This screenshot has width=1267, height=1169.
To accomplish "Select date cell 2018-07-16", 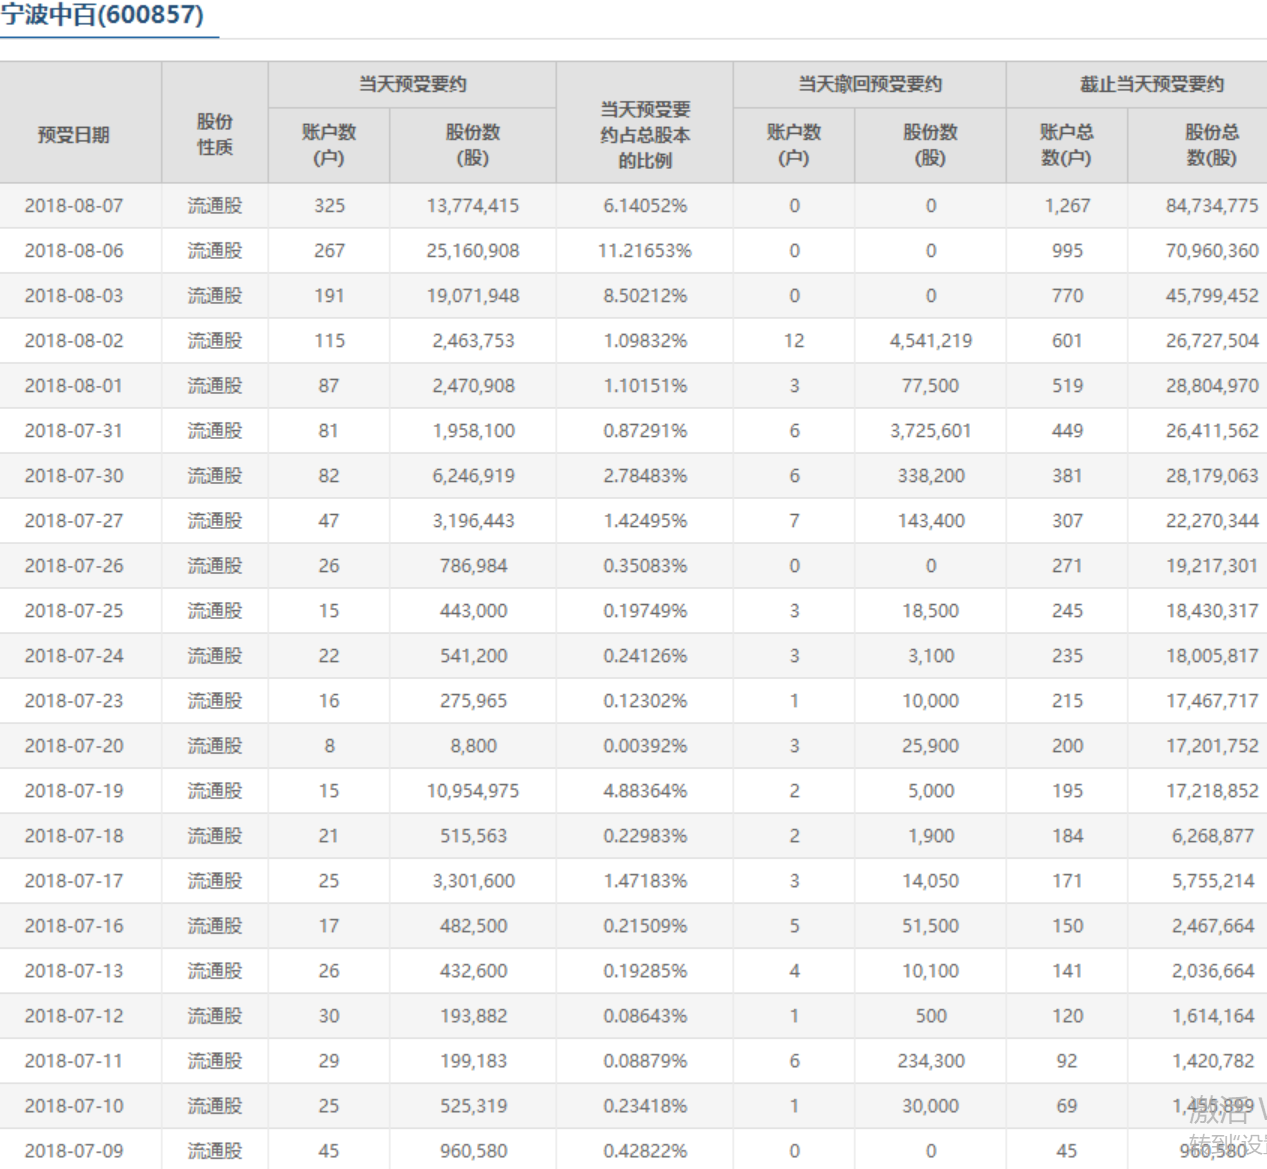I will point(74,926).
